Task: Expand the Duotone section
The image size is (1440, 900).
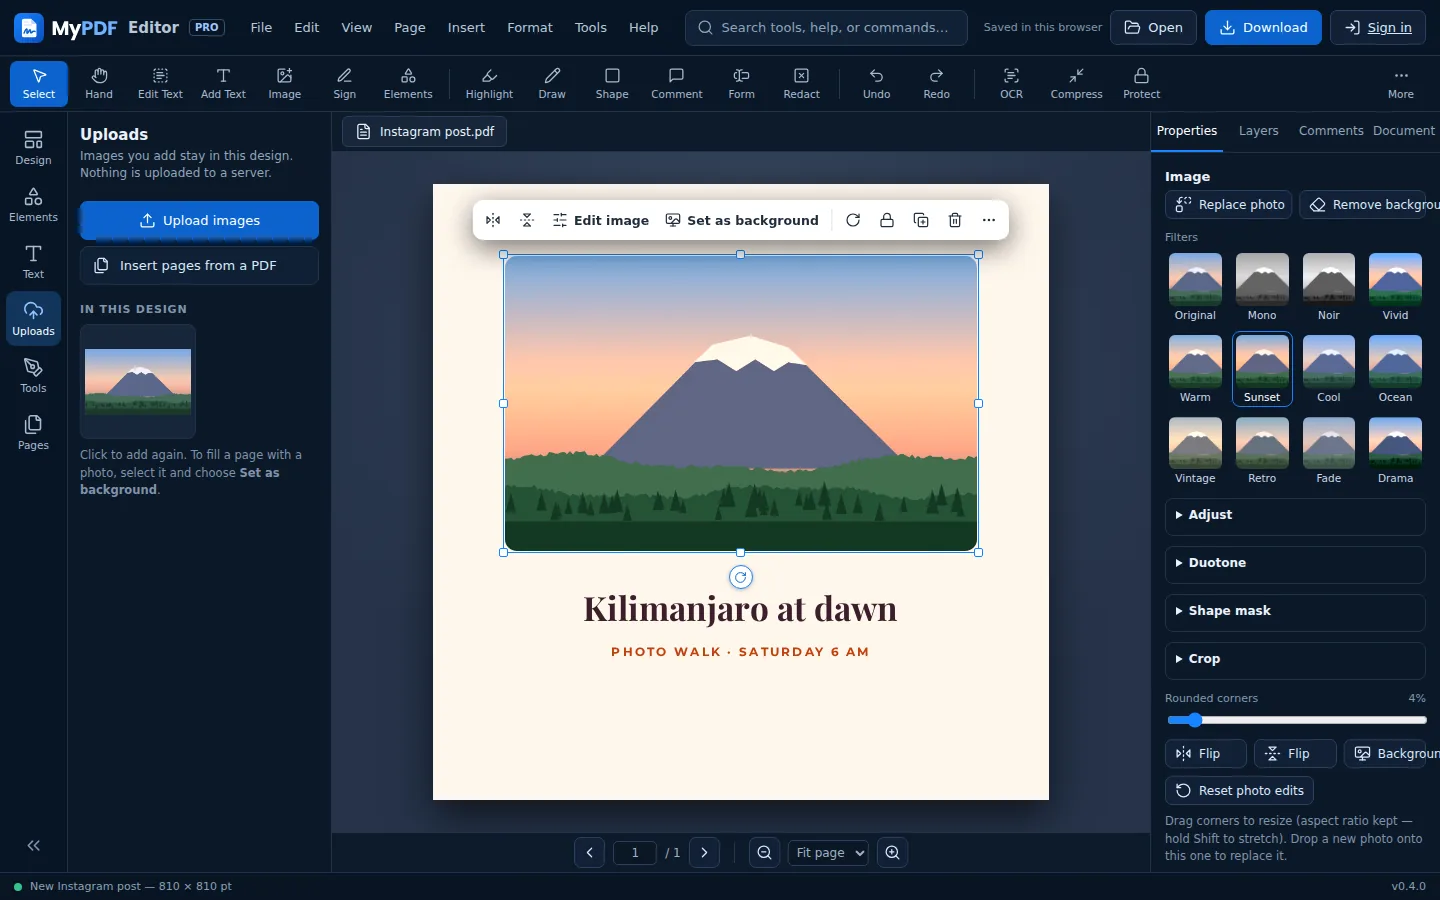Action: (x=1295, y=564)
